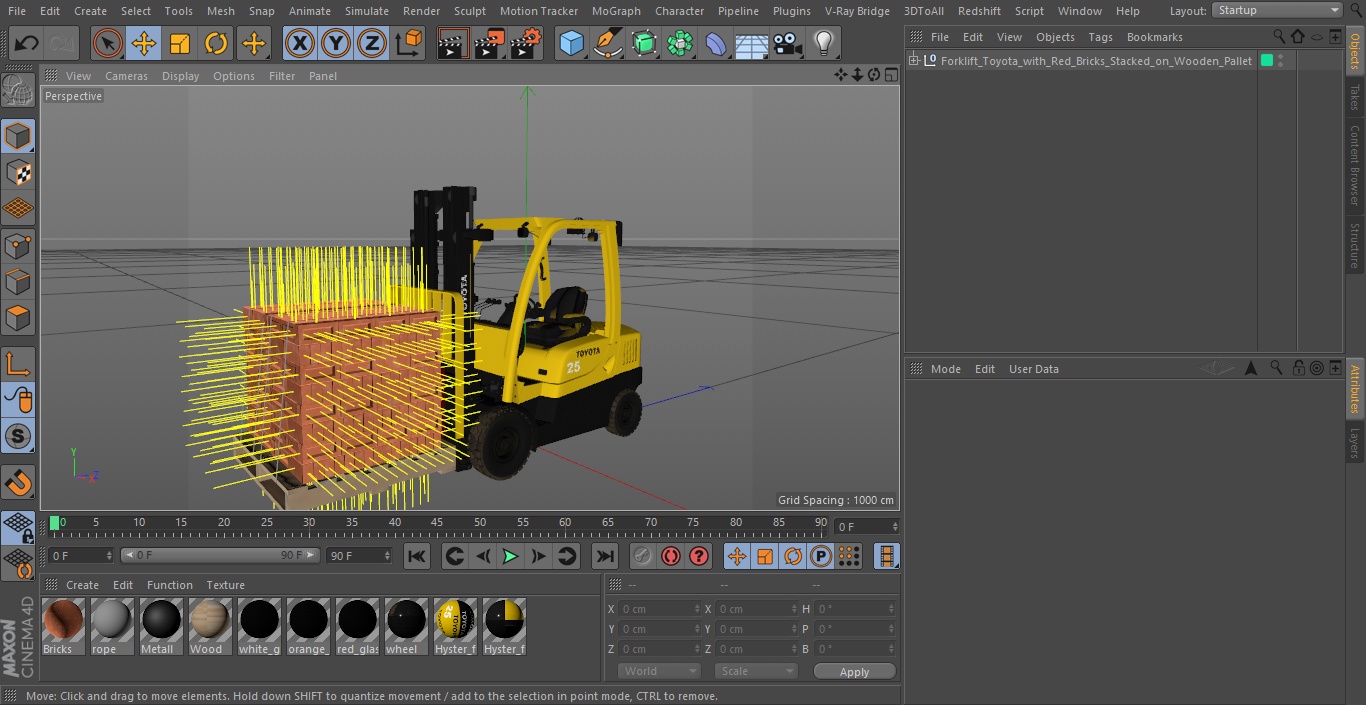This screenshot has height=705, width=1366.
Task: Open the Layout Startup dropdown
Action: click(1277, 10)
